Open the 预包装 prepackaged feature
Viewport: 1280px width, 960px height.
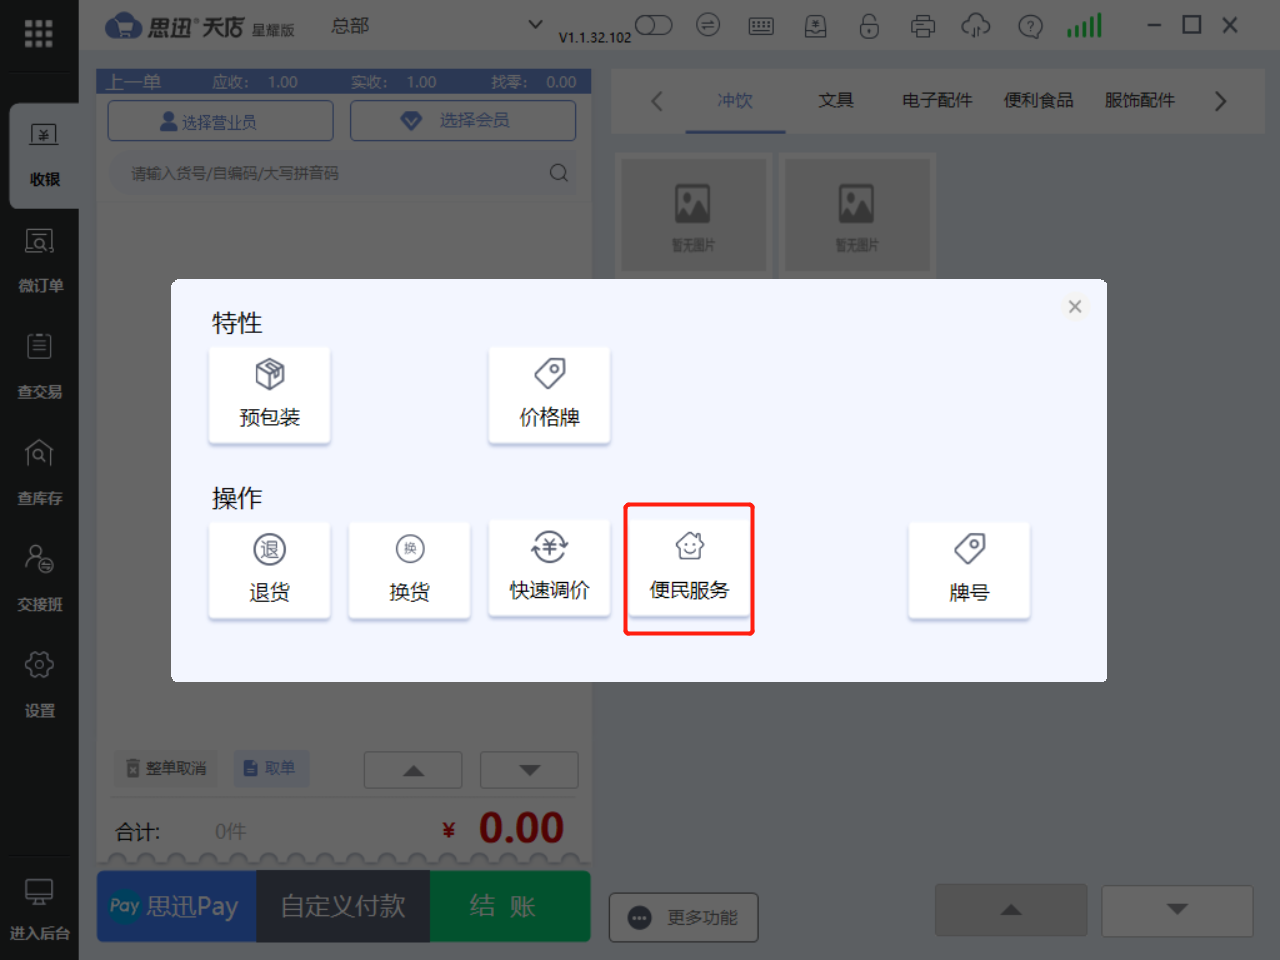click(x=269, y=394)
